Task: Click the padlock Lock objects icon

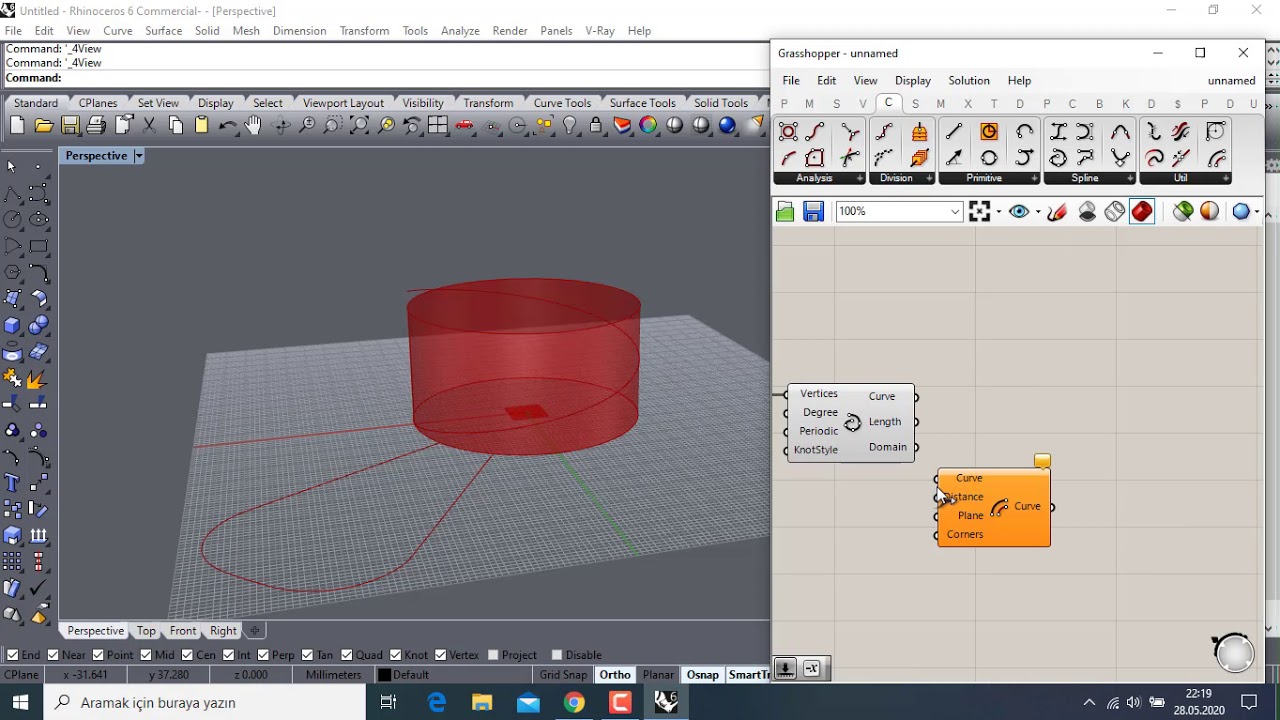Action: (596, 125)
